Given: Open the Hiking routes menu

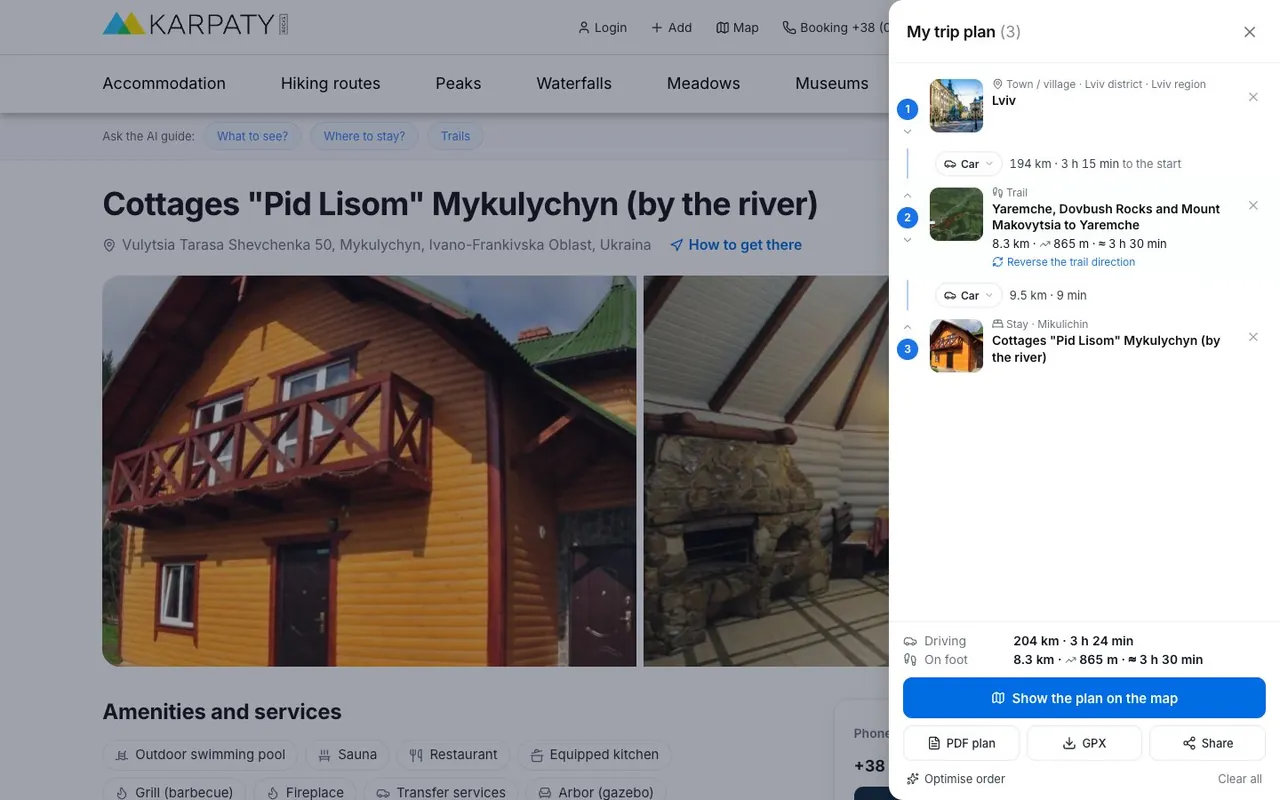Looking at the screenshot, I should [330, 83].
